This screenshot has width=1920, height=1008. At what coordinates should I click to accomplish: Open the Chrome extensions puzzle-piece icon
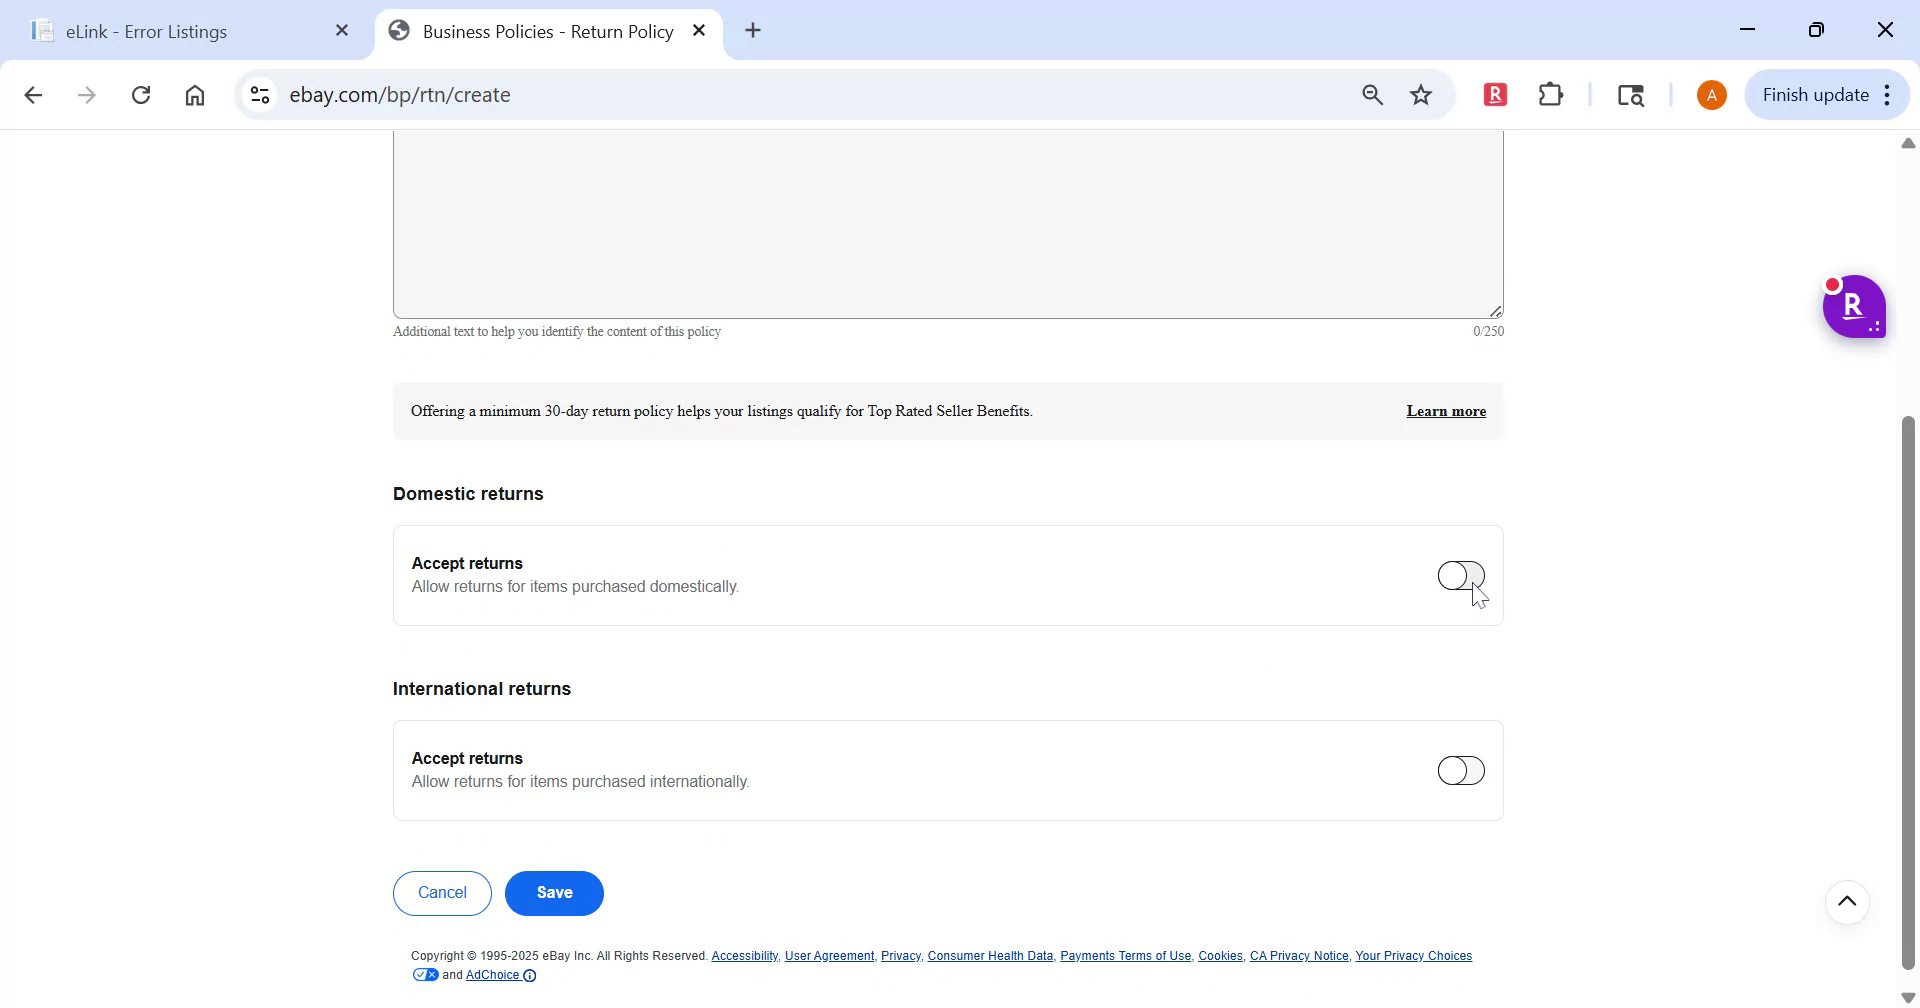pyautogui.click(x=1551, y=94)
